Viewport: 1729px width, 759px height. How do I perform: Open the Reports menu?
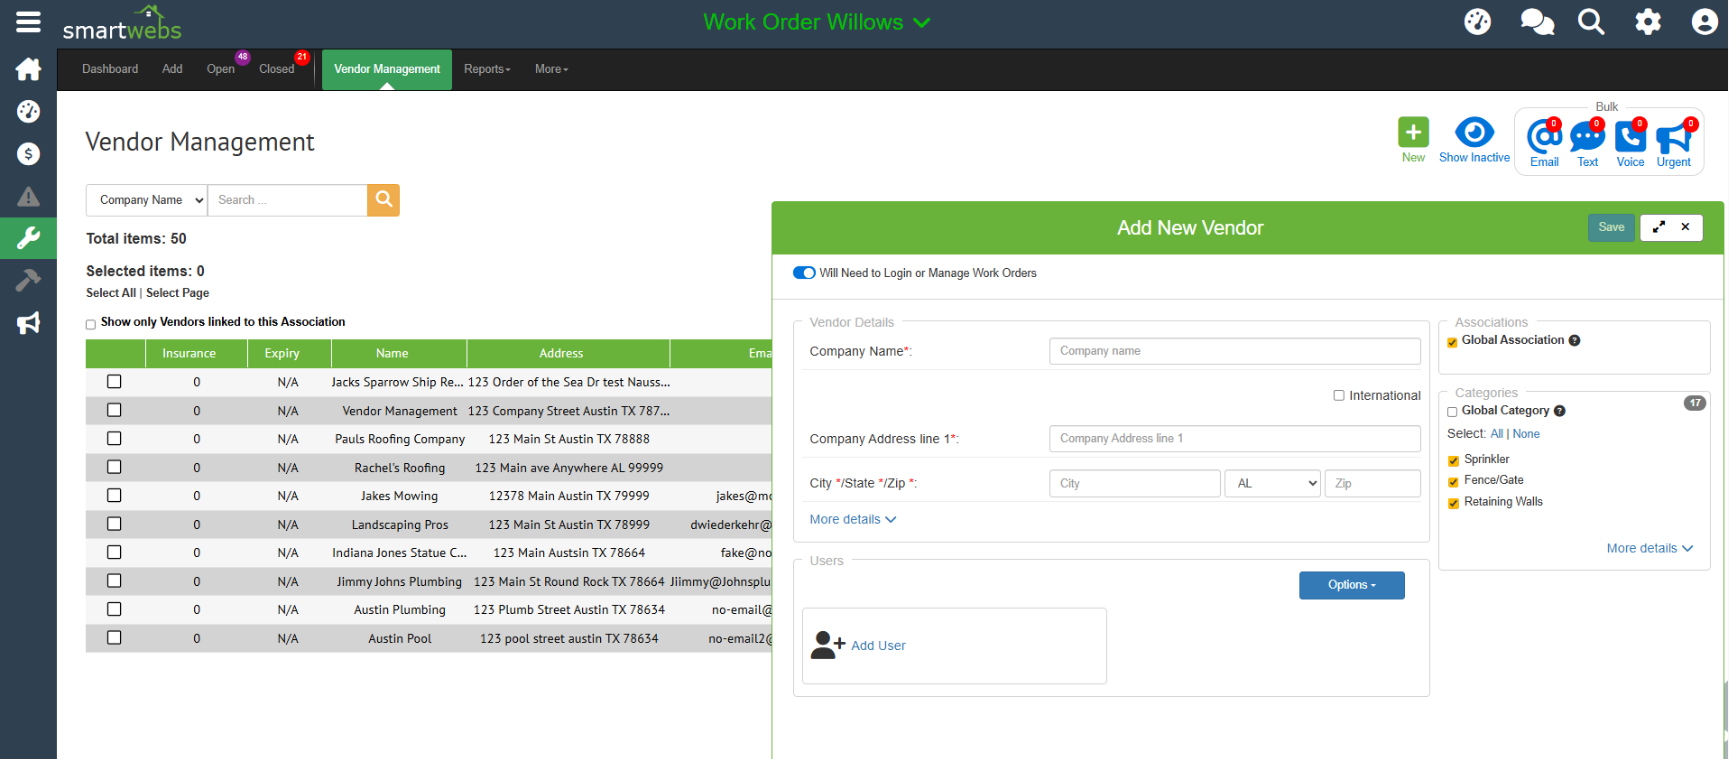(487, 69)
